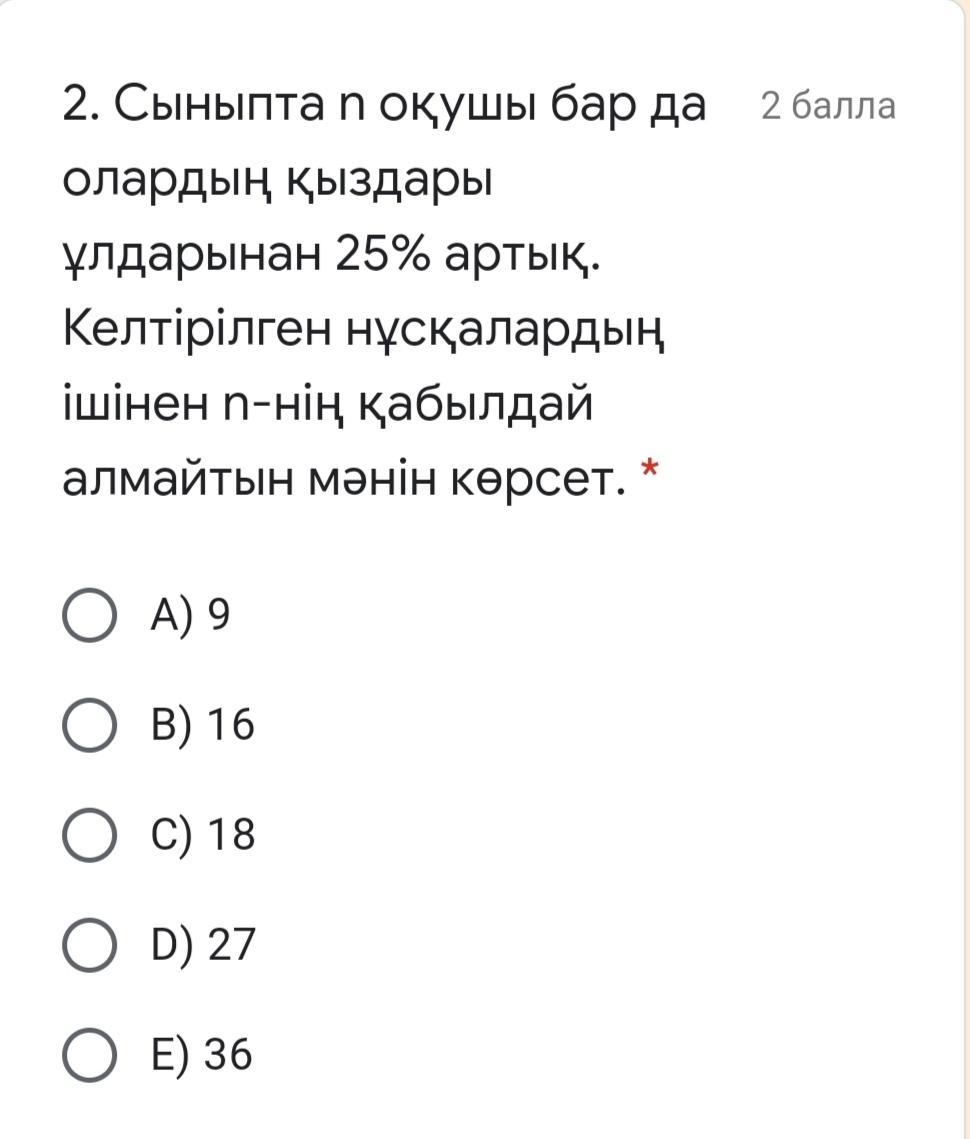
Task: Click the question number "2."
Action: [x=80, y=104]
